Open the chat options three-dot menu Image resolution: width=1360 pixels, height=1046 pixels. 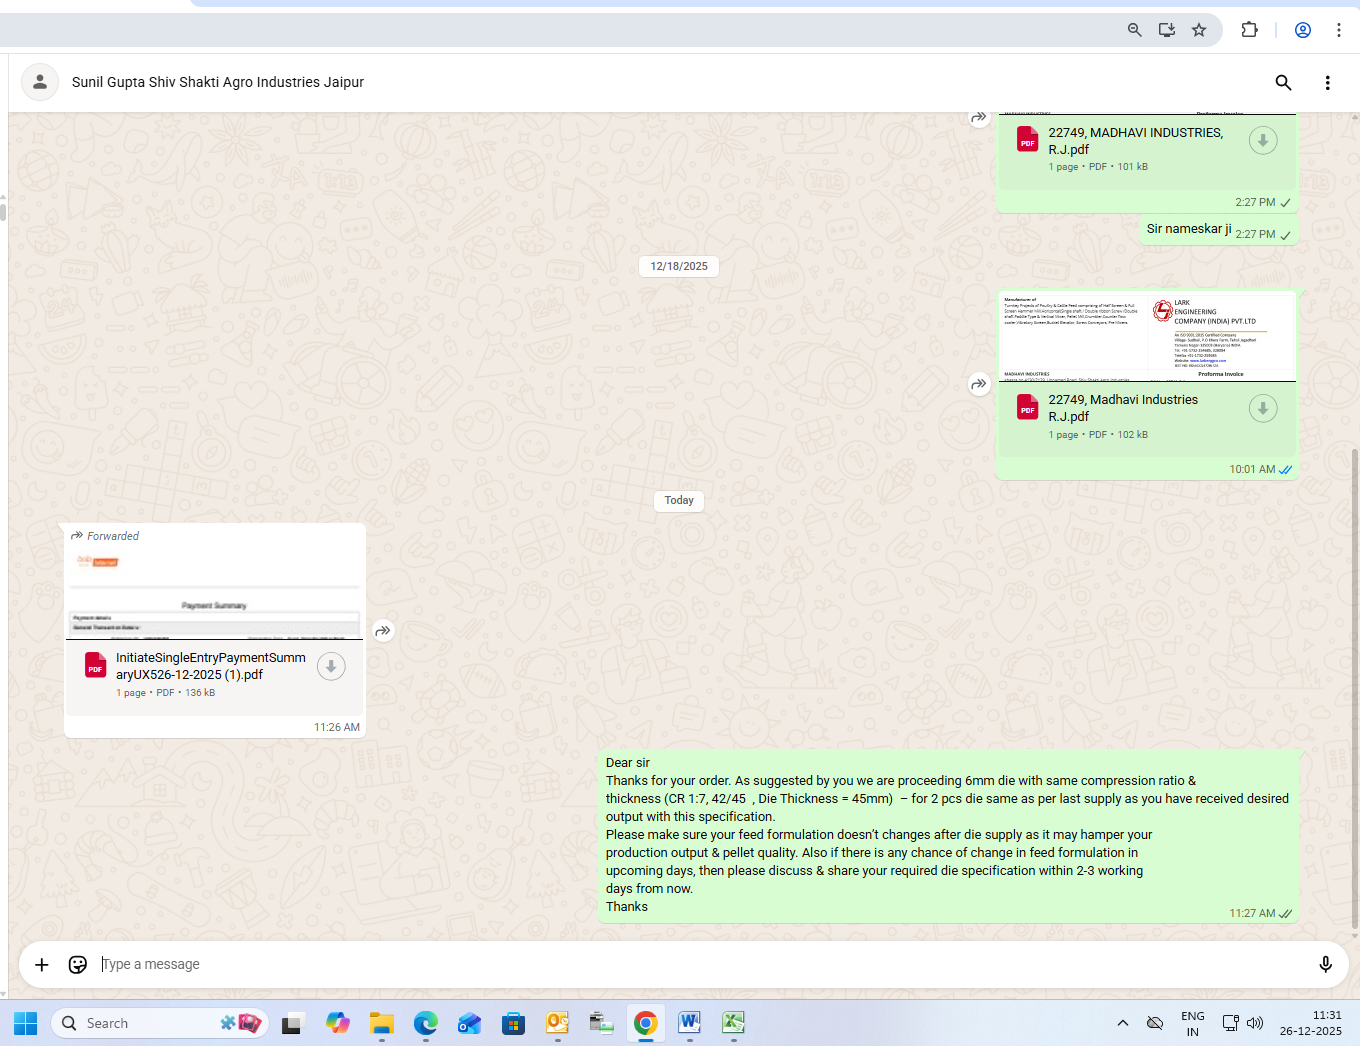(1327, 83)
